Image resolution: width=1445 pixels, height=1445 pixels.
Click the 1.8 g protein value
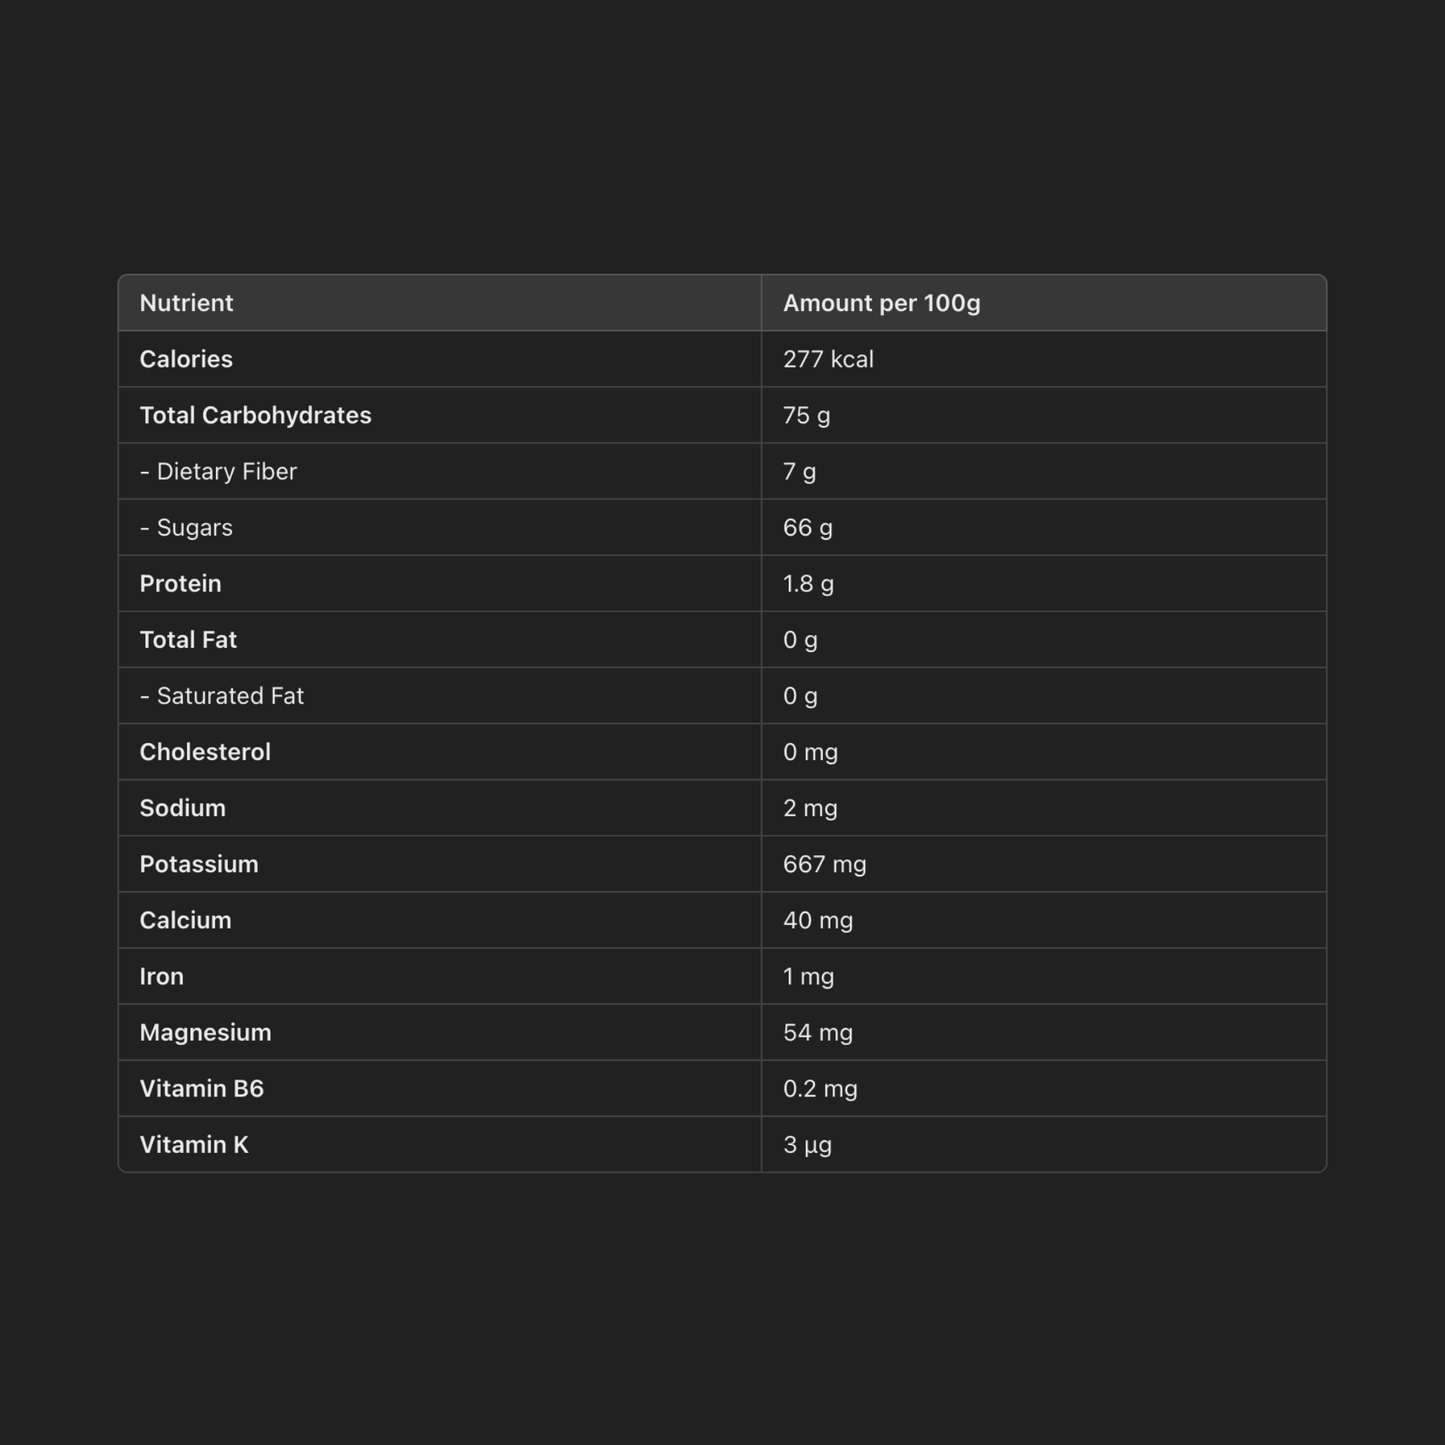coord(808,583)
